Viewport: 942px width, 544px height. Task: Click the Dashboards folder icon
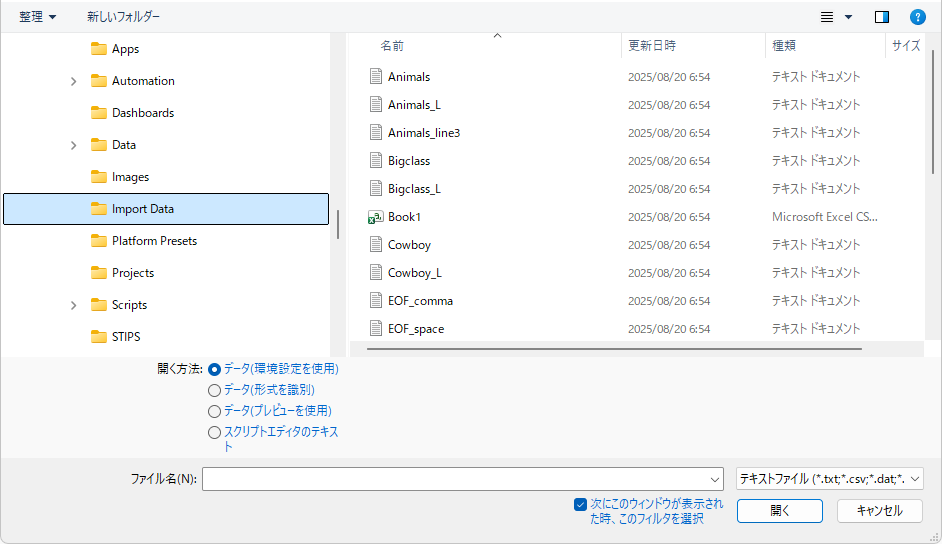99,112
